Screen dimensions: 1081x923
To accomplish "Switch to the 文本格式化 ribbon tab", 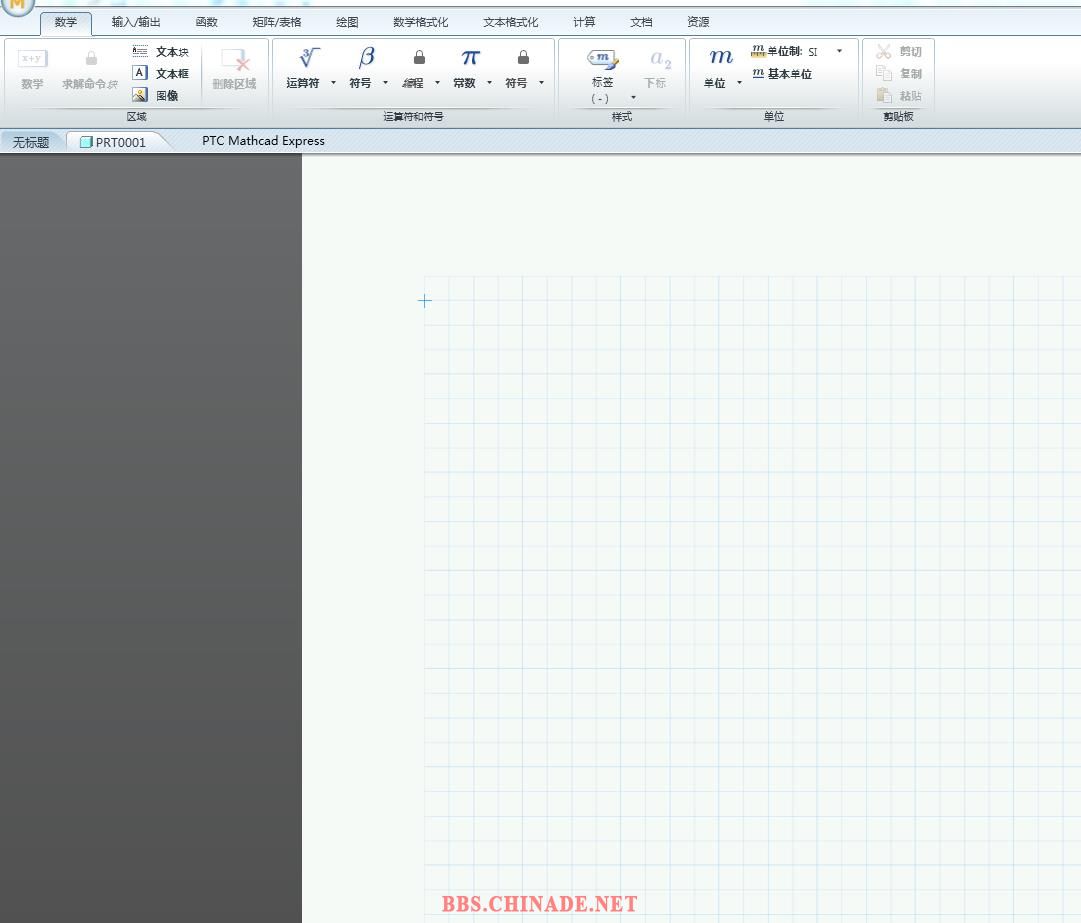I will (511, 22).
